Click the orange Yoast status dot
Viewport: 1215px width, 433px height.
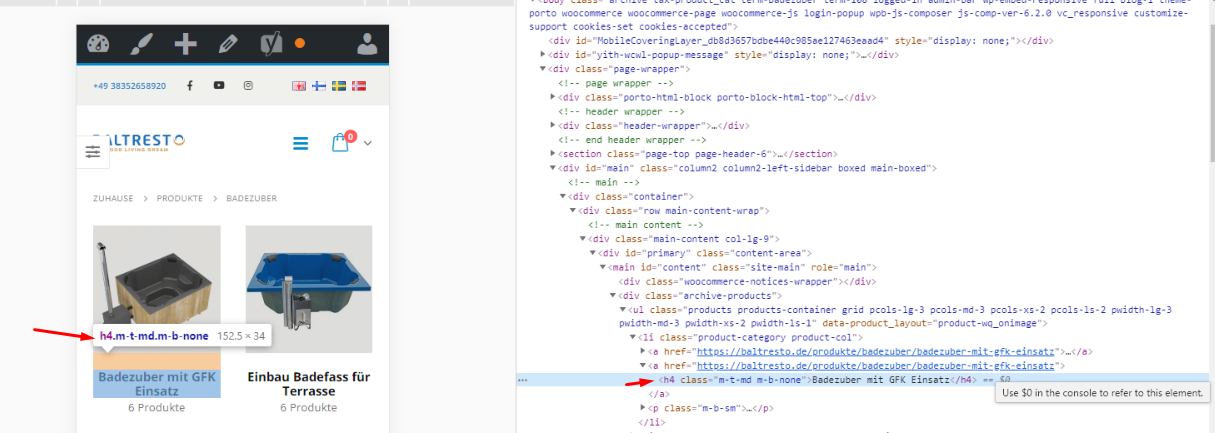click(x=299, y=44)
